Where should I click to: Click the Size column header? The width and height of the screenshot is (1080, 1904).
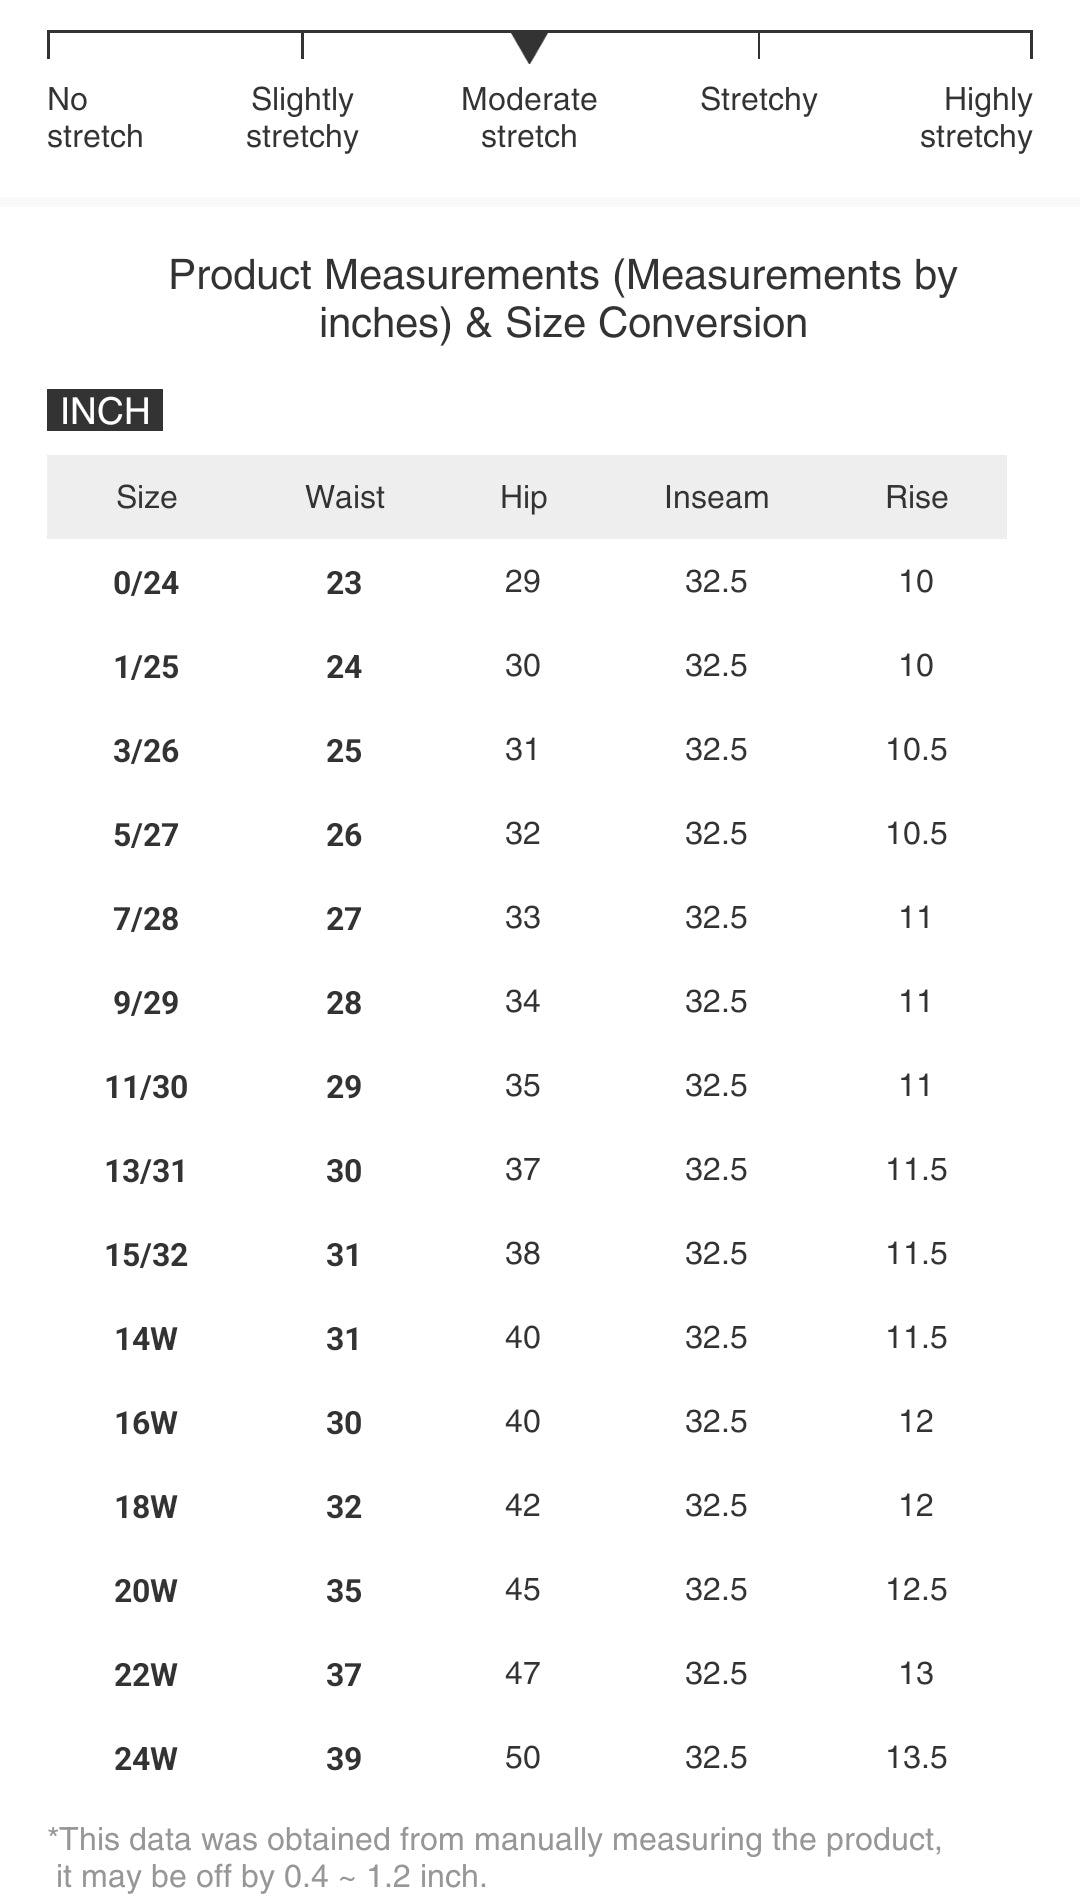(x=146, y=497)
